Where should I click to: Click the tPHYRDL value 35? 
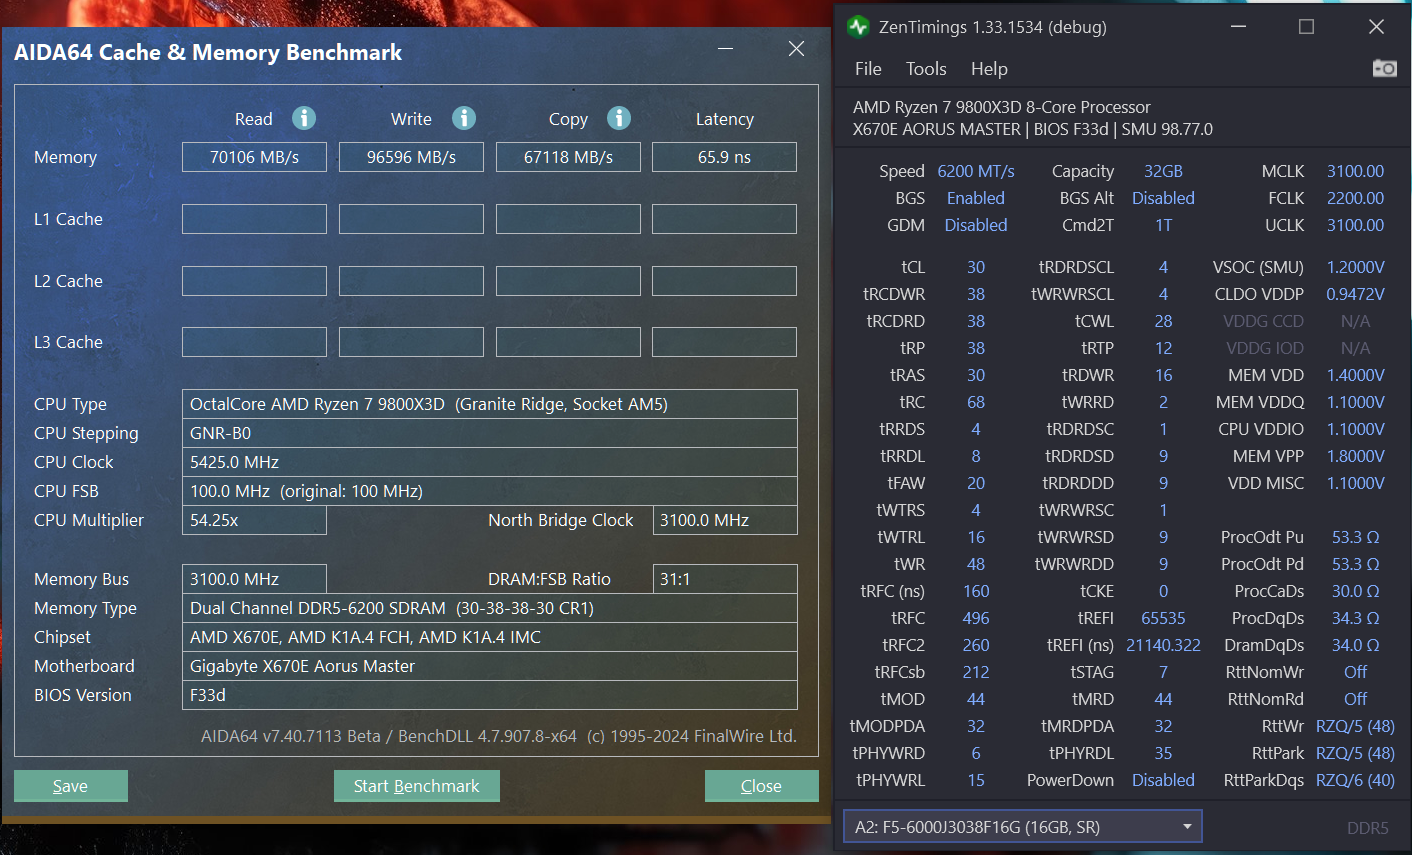[1163, 753]
